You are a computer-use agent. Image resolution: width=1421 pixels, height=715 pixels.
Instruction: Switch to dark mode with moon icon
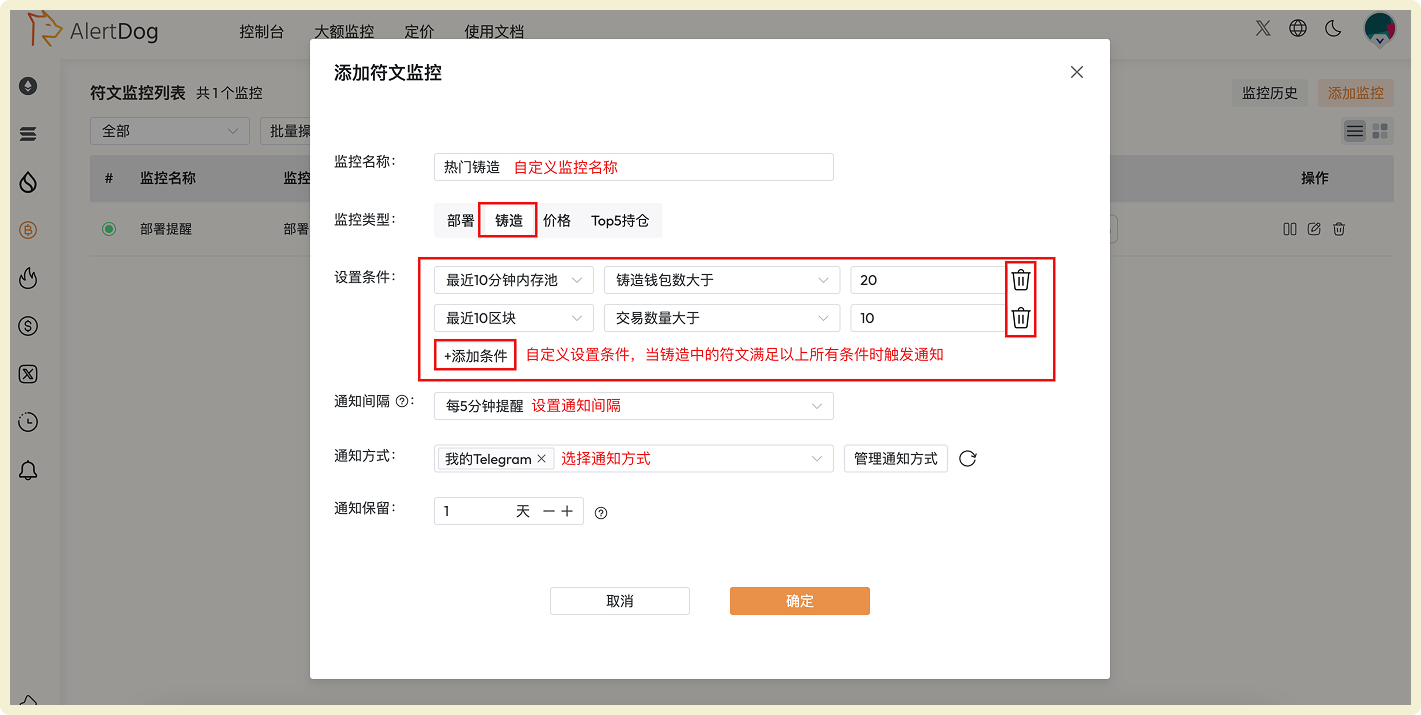(x=1333, y=29)
